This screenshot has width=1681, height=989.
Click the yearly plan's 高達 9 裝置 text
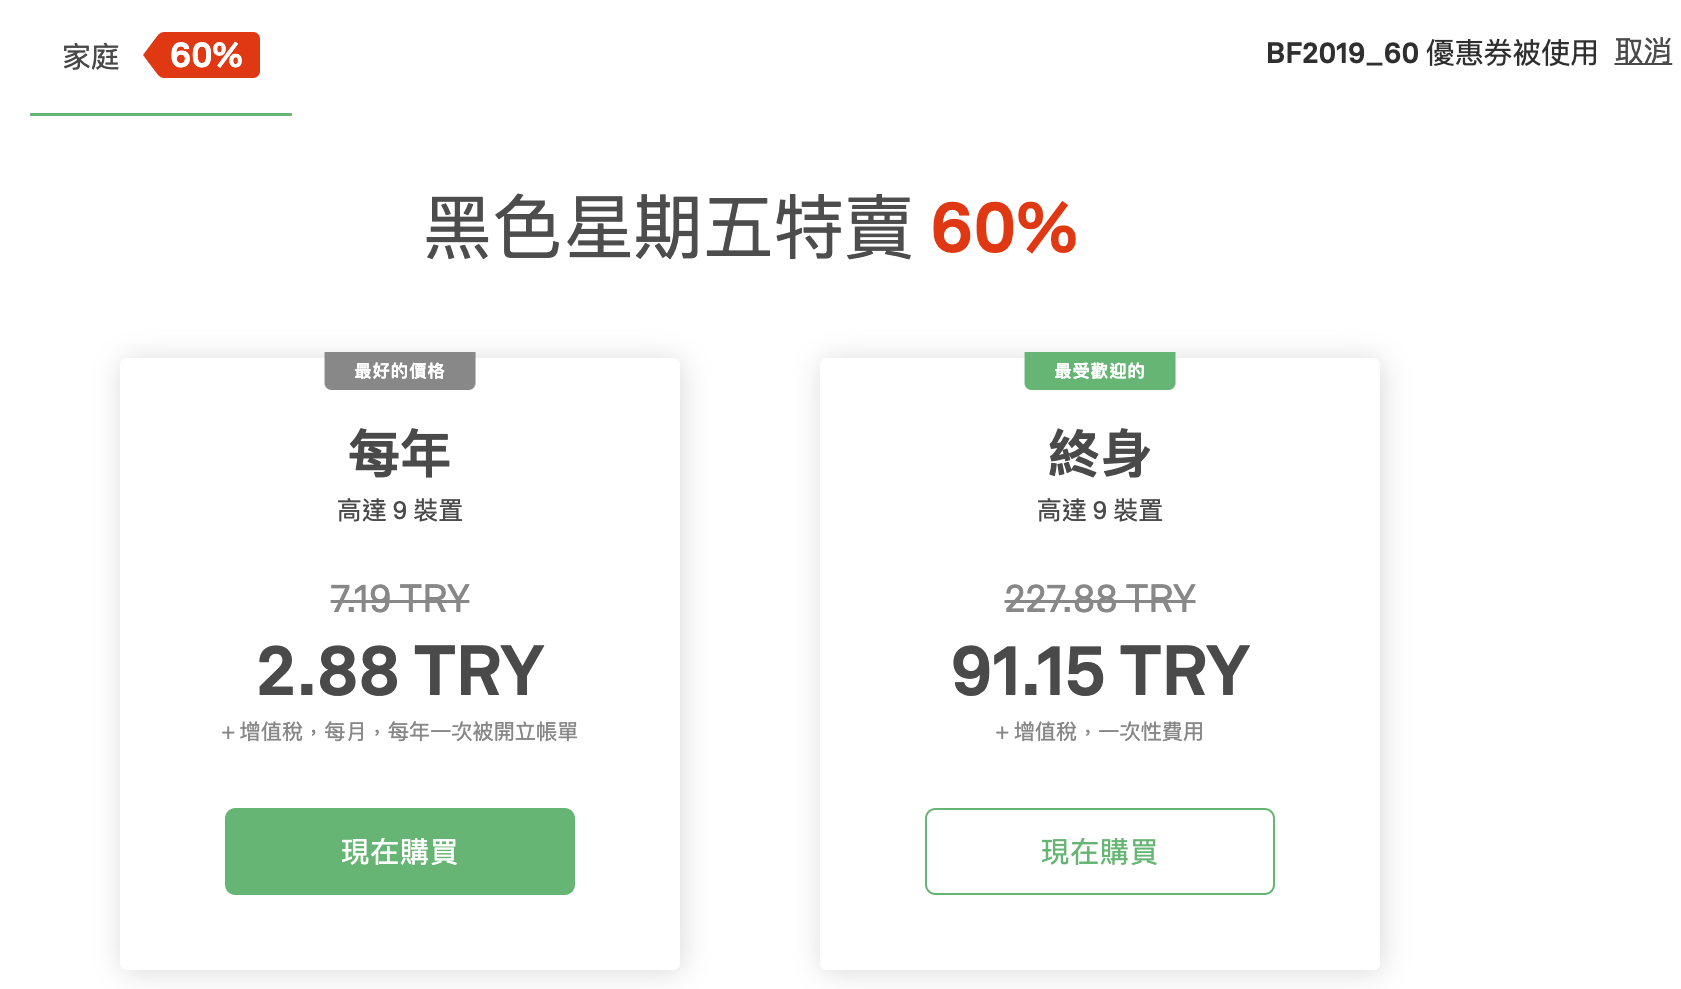400,511
